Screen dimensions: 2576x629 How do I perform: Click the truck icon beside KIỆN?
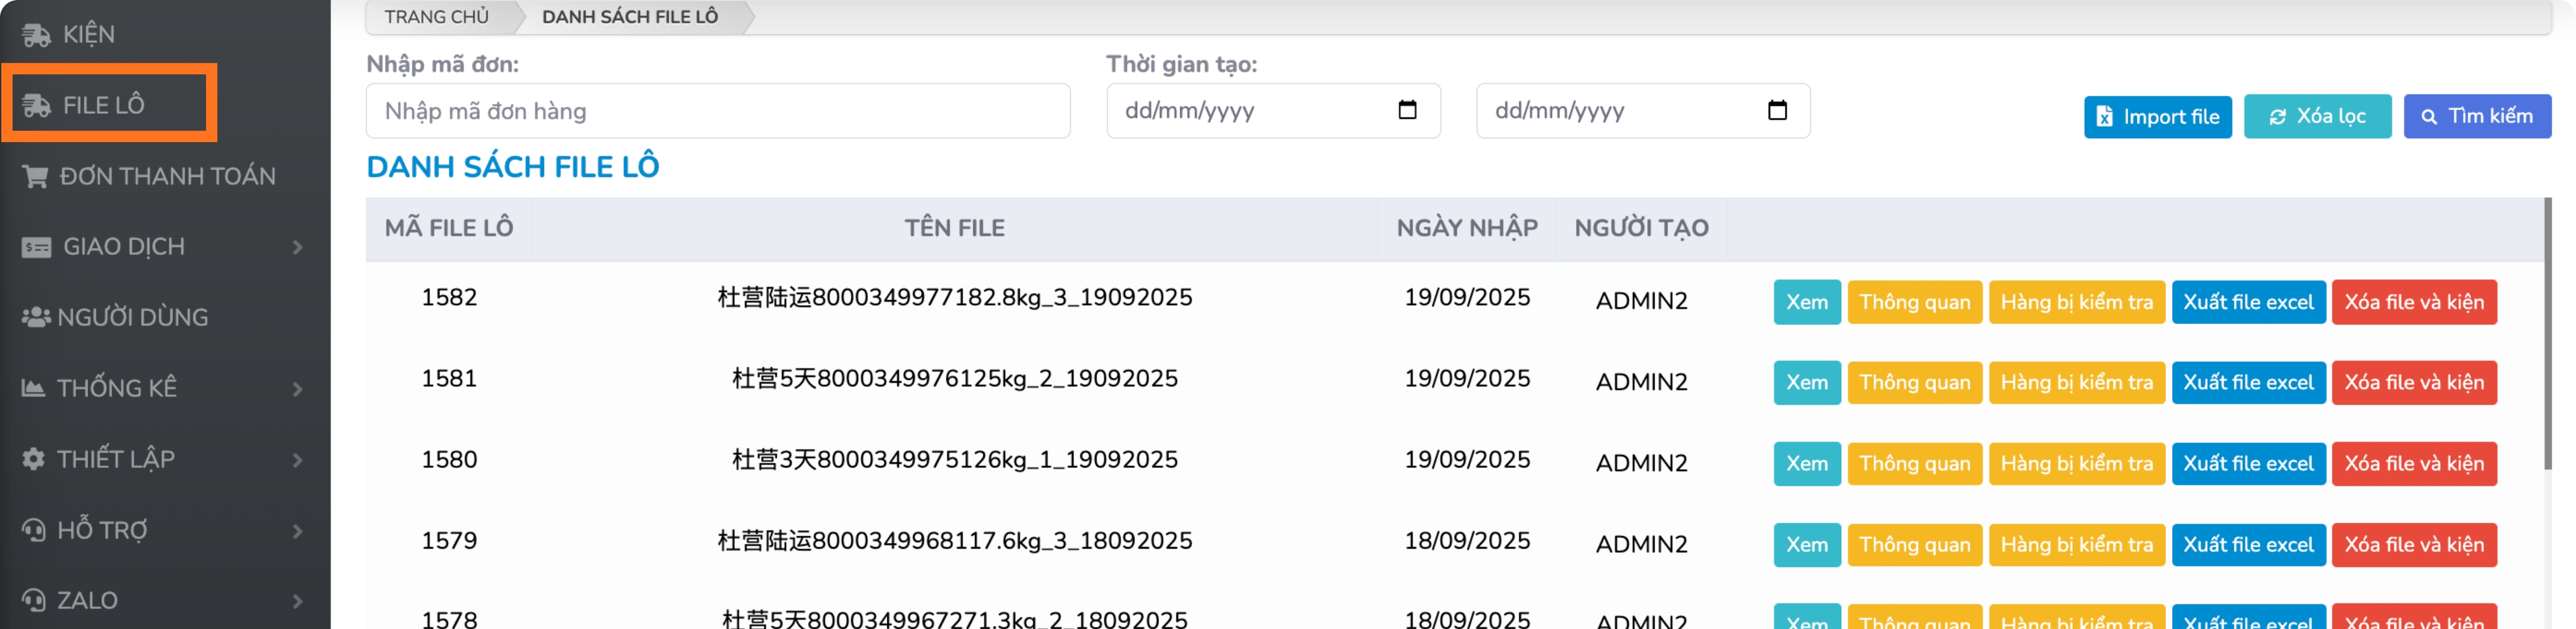pyautogui.click(x=36, y=35)
